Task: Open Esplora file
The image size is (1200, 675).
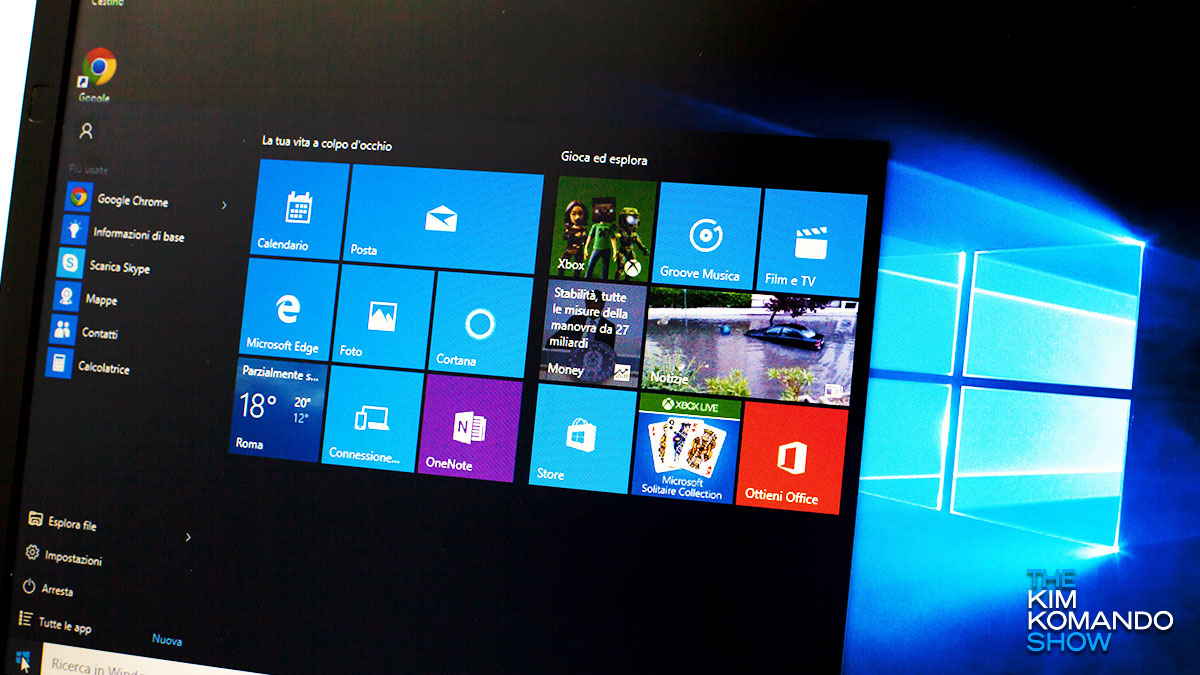Action: tap(63, 522)
